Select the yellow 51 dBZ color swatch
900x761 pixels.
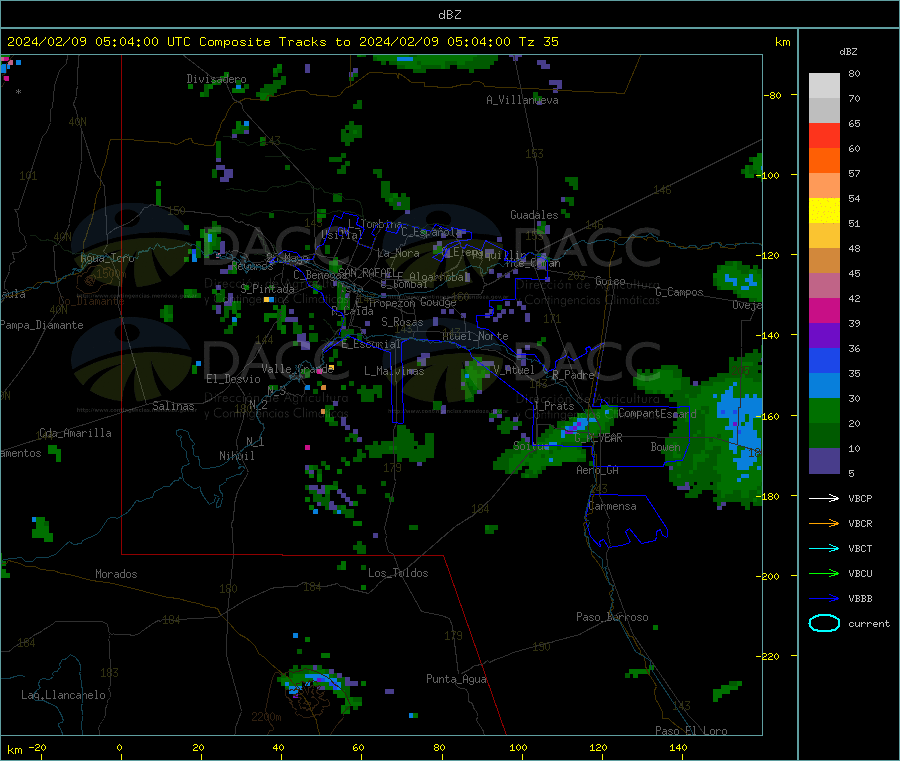point(824,211)
